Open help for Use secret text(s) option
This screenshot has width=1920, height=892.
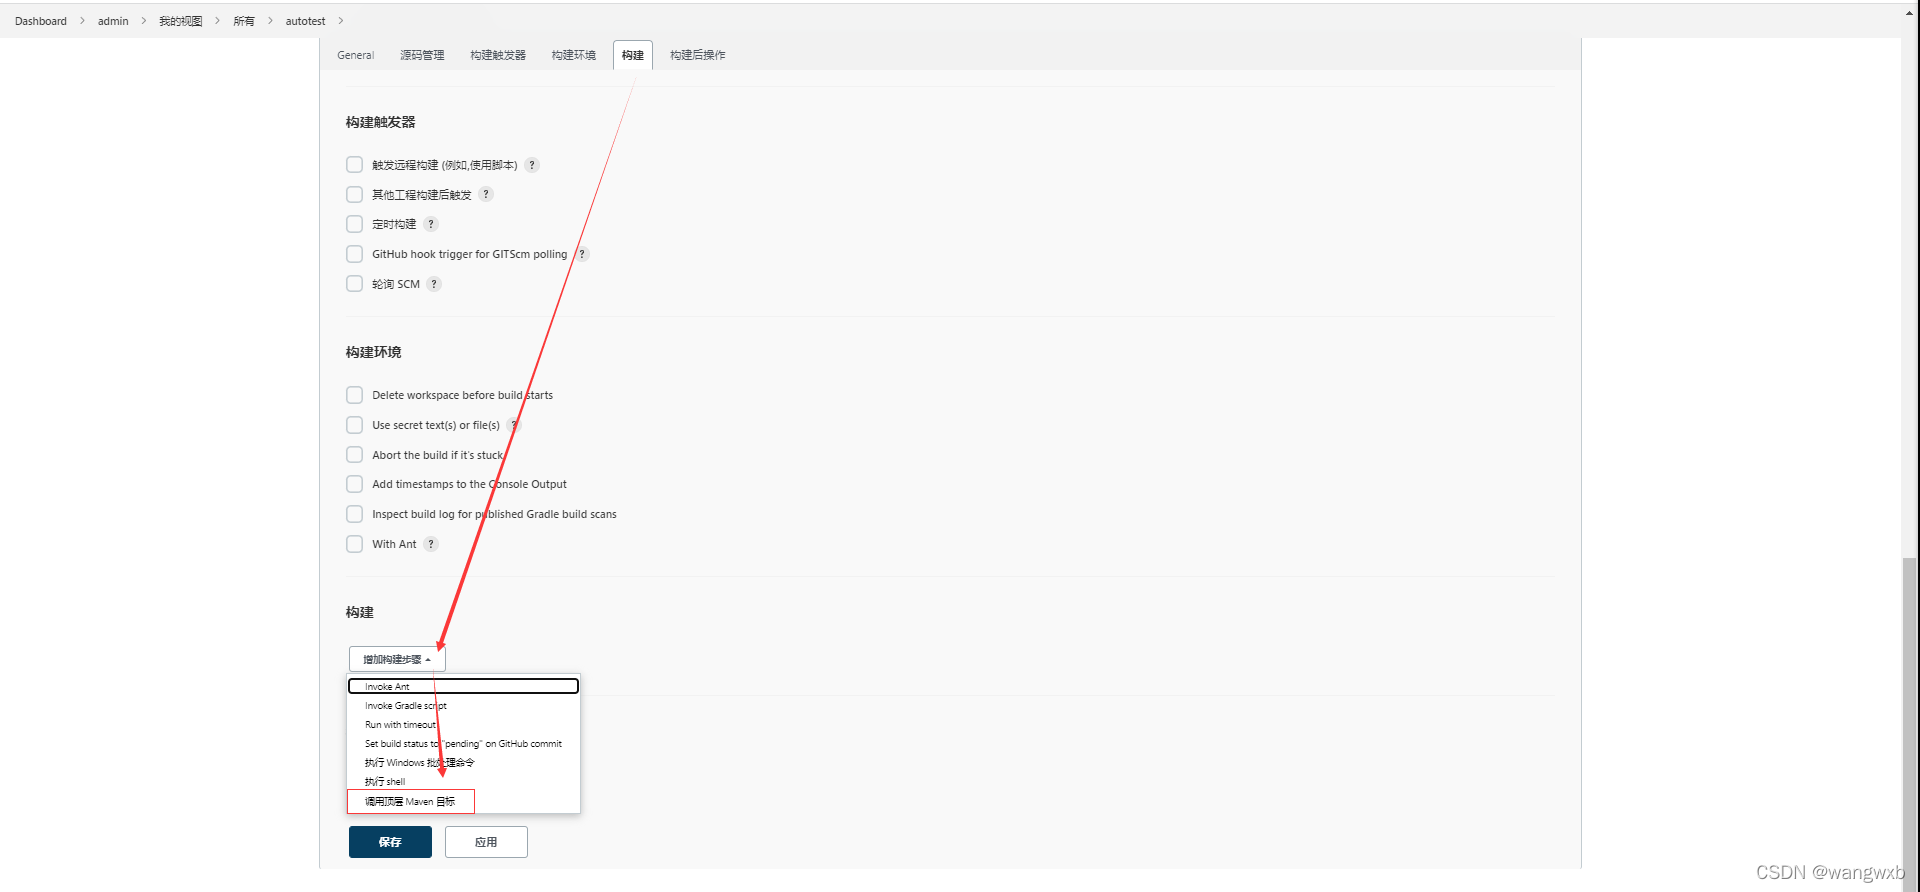[x=514, y=425]
